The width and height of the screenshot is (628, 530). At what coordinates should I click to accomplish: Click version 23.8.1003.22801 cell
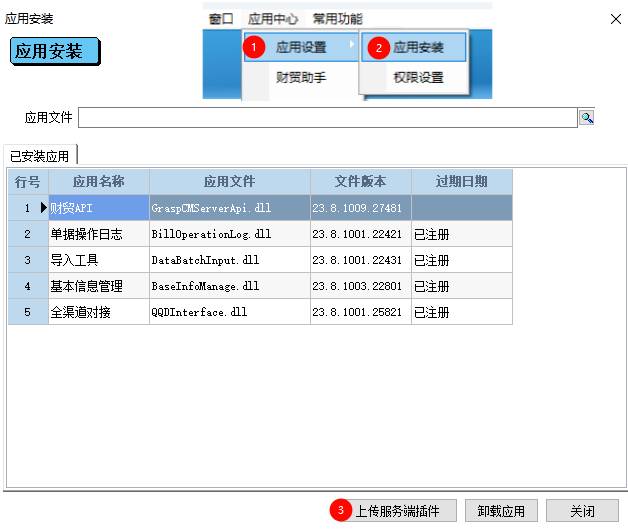tap(361, 286)
